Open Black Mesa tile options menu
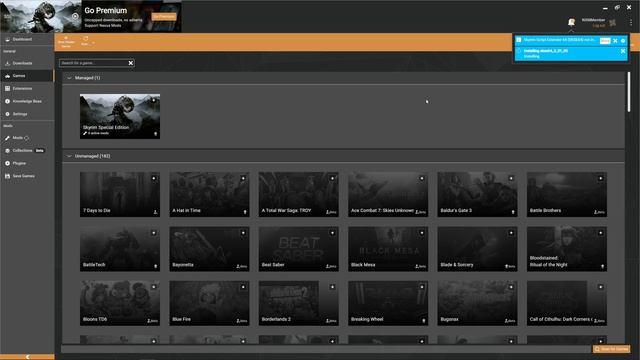Viewport: 640px width, 360px height. coord(422,233)
